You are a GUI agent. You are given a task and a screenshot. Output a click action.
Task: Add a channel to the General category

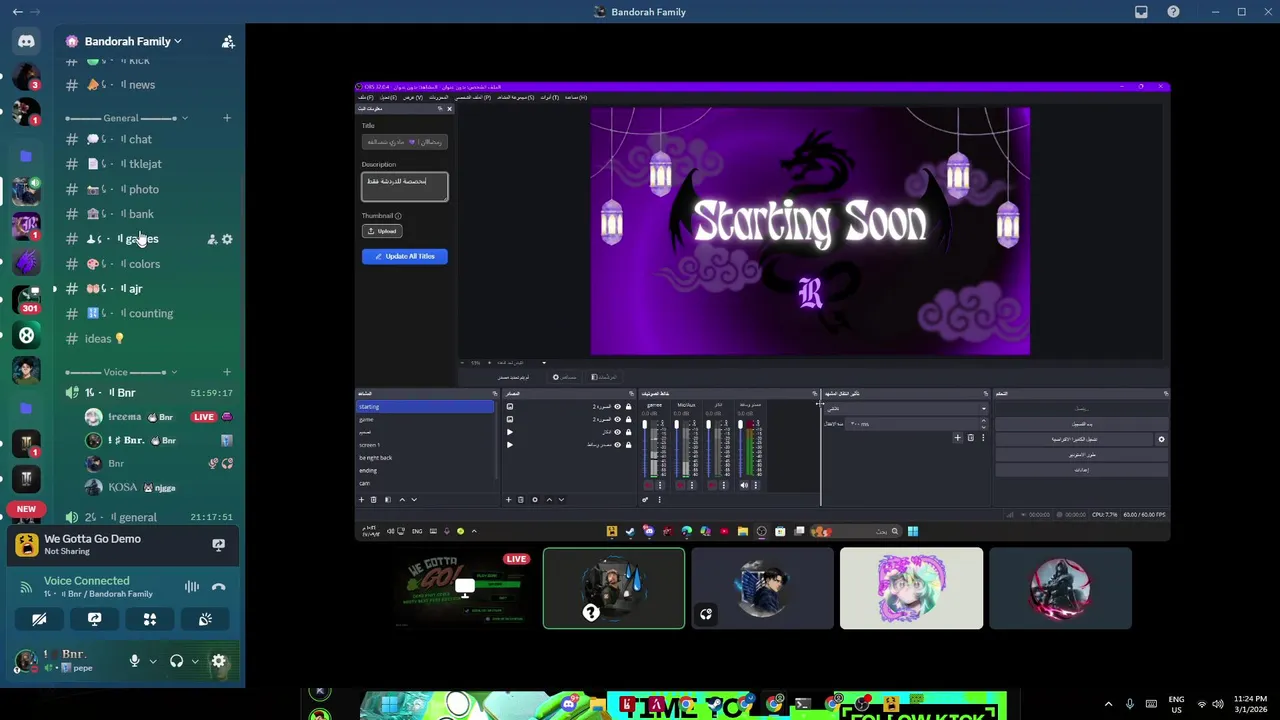(x=227, y=118)
